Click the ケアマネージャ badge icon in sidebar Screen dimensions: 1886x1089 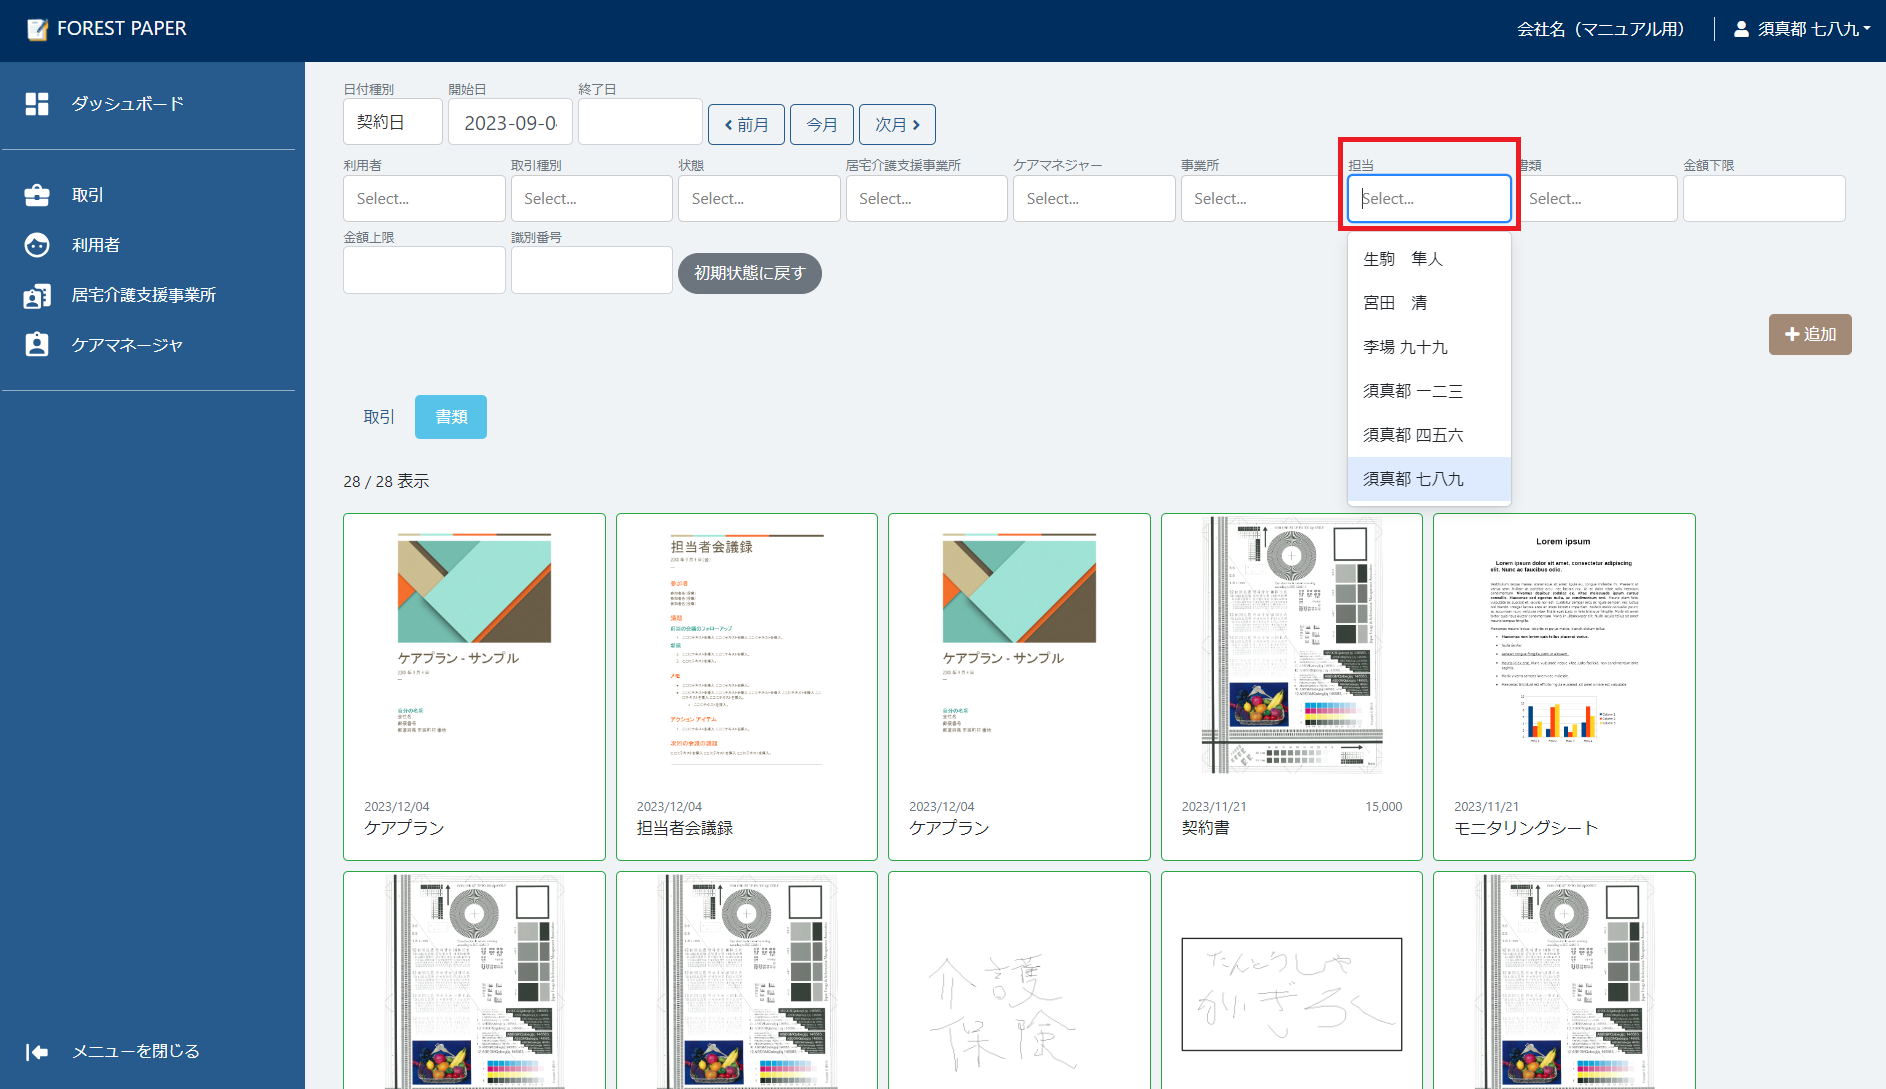pyautogui.click(x=37, y=345)
